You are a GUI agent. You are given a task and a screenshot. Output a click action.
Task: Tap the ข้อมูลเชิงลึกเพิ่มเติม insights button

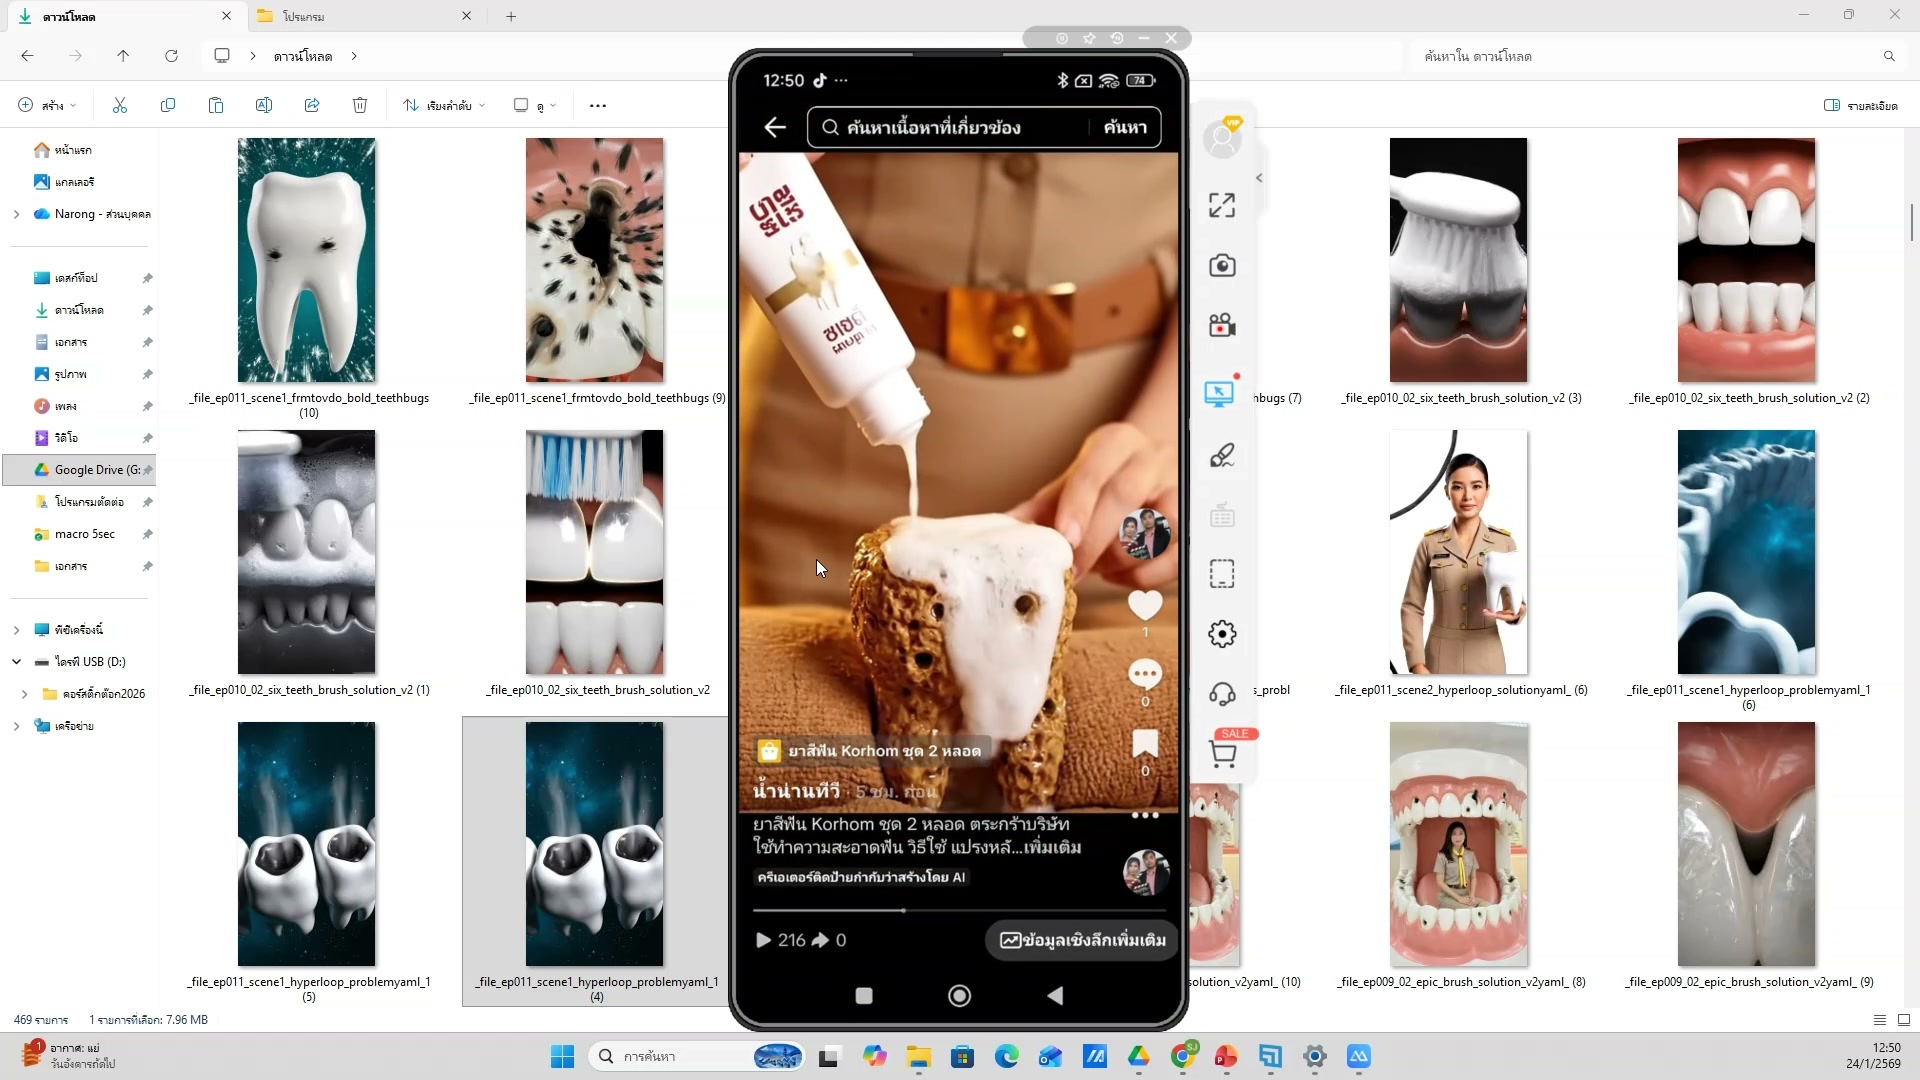click(x=1082, y=940)
